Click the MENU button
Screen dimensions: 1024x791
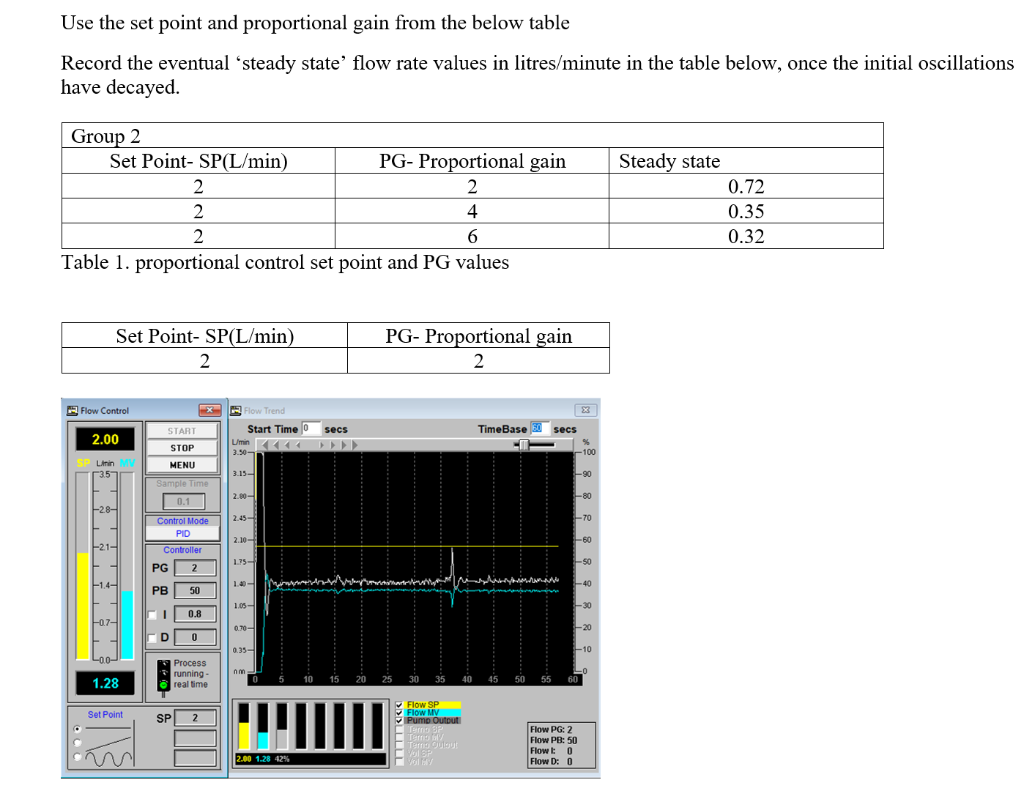[182, 465]
